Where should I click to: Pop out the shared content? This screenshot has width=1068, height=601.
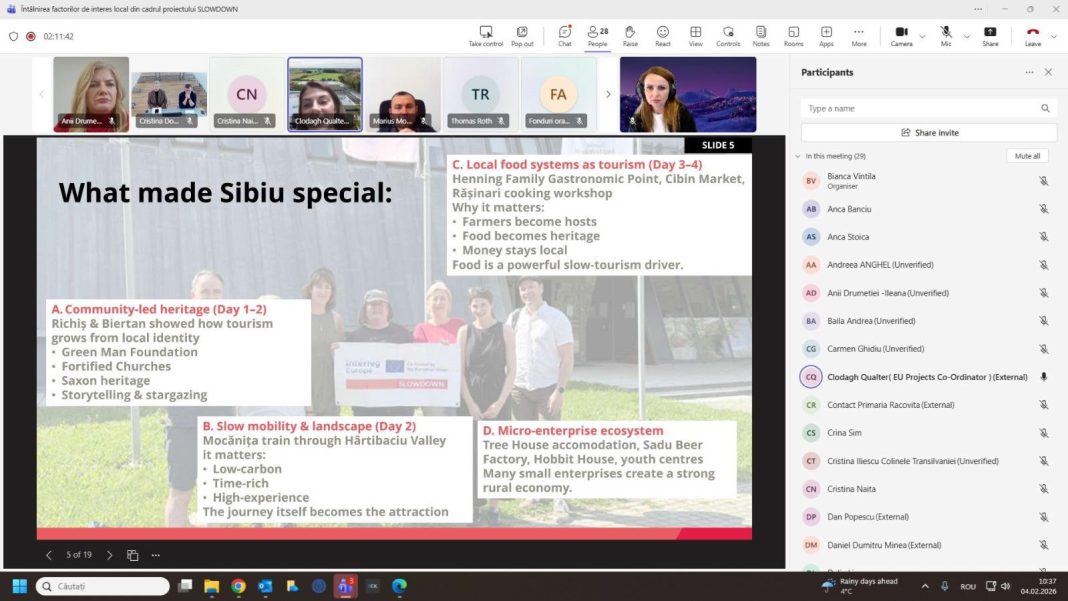tap(522, 36)
